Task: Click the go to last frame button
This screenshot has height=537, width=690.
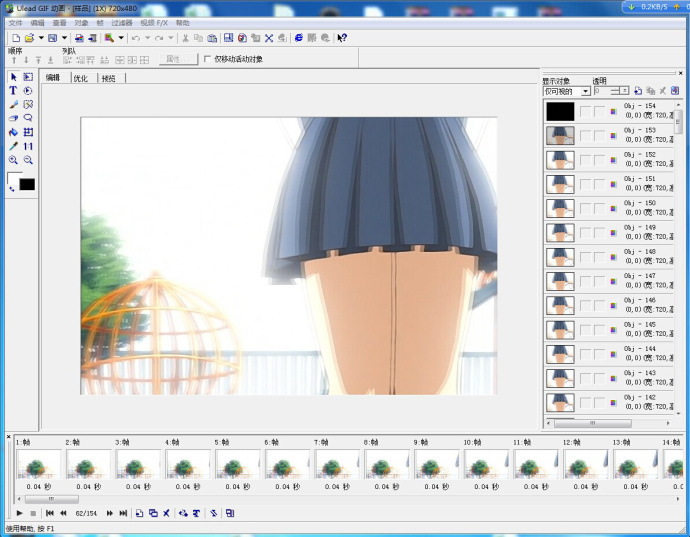Action: click(x=123, y=513)
